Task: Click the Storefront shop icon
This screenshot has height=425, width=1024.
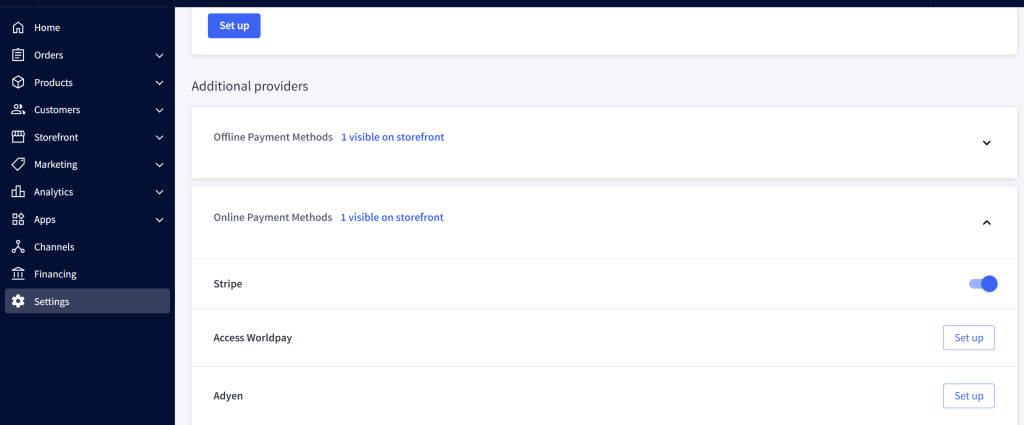Action: pyautogui.click(x=18, y=137)
